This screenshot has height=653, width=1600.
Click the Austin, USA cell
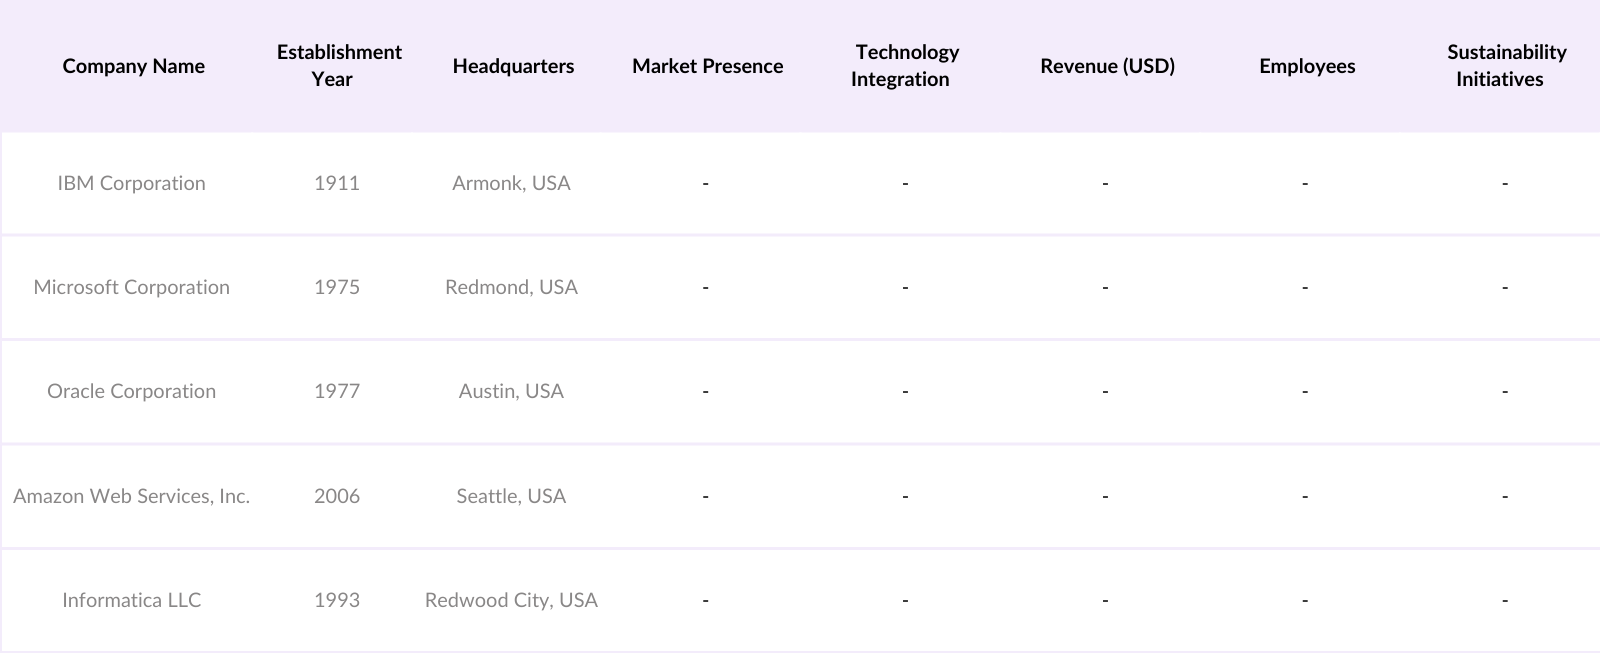pyautogui.click(x=511, y=391)
